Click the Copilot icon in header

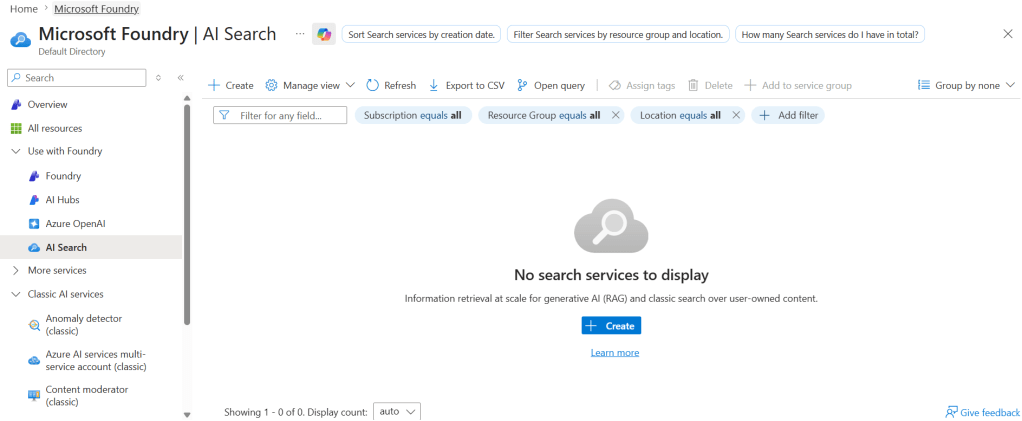(x=323, y=34)
